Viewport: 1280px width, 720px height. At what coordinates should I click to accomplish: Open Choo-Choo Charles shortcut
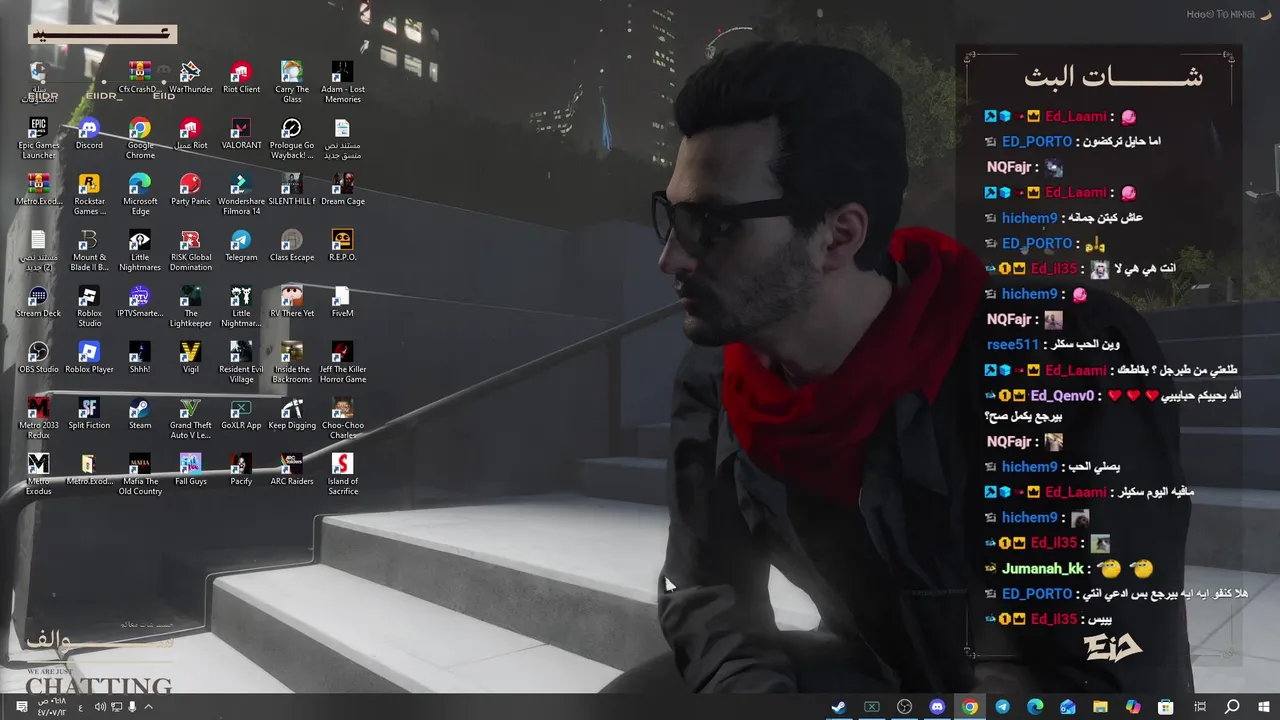342,418
